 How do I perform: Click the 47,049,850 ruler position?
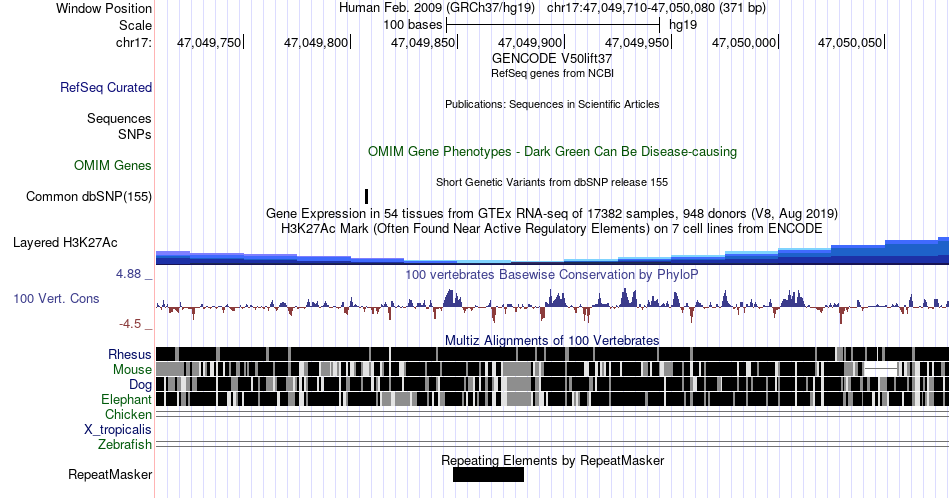(x=423, y=42)
